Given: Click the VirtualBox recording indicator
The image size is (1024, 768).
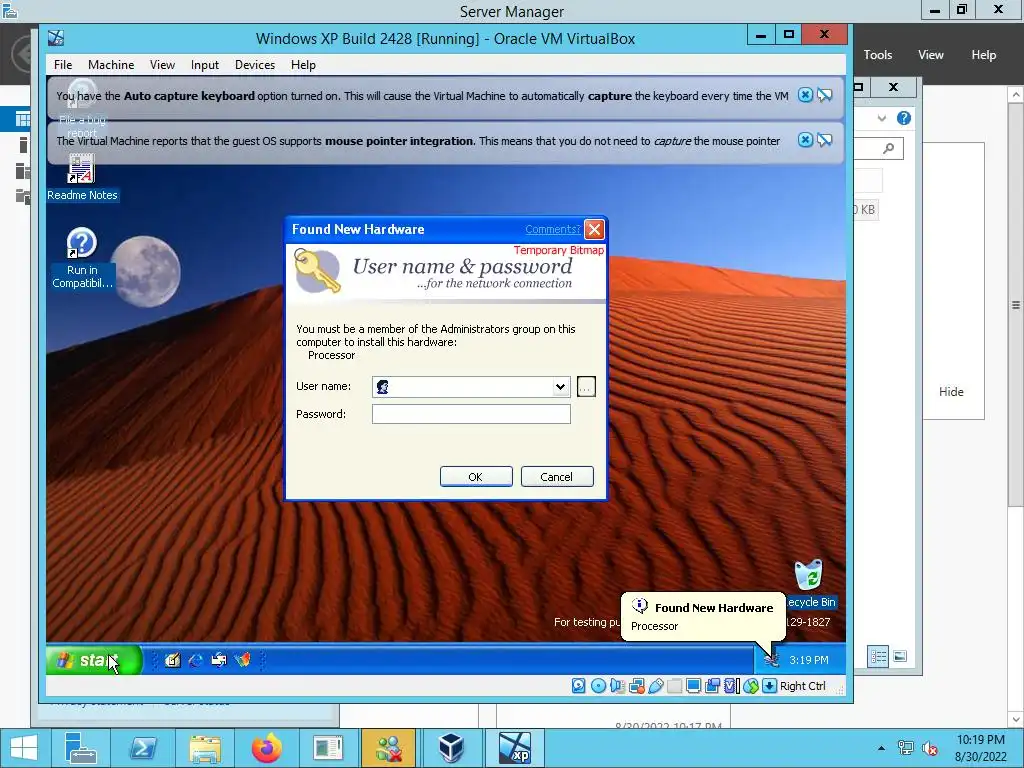Looking at the screenshot, I should coord(712,686).
